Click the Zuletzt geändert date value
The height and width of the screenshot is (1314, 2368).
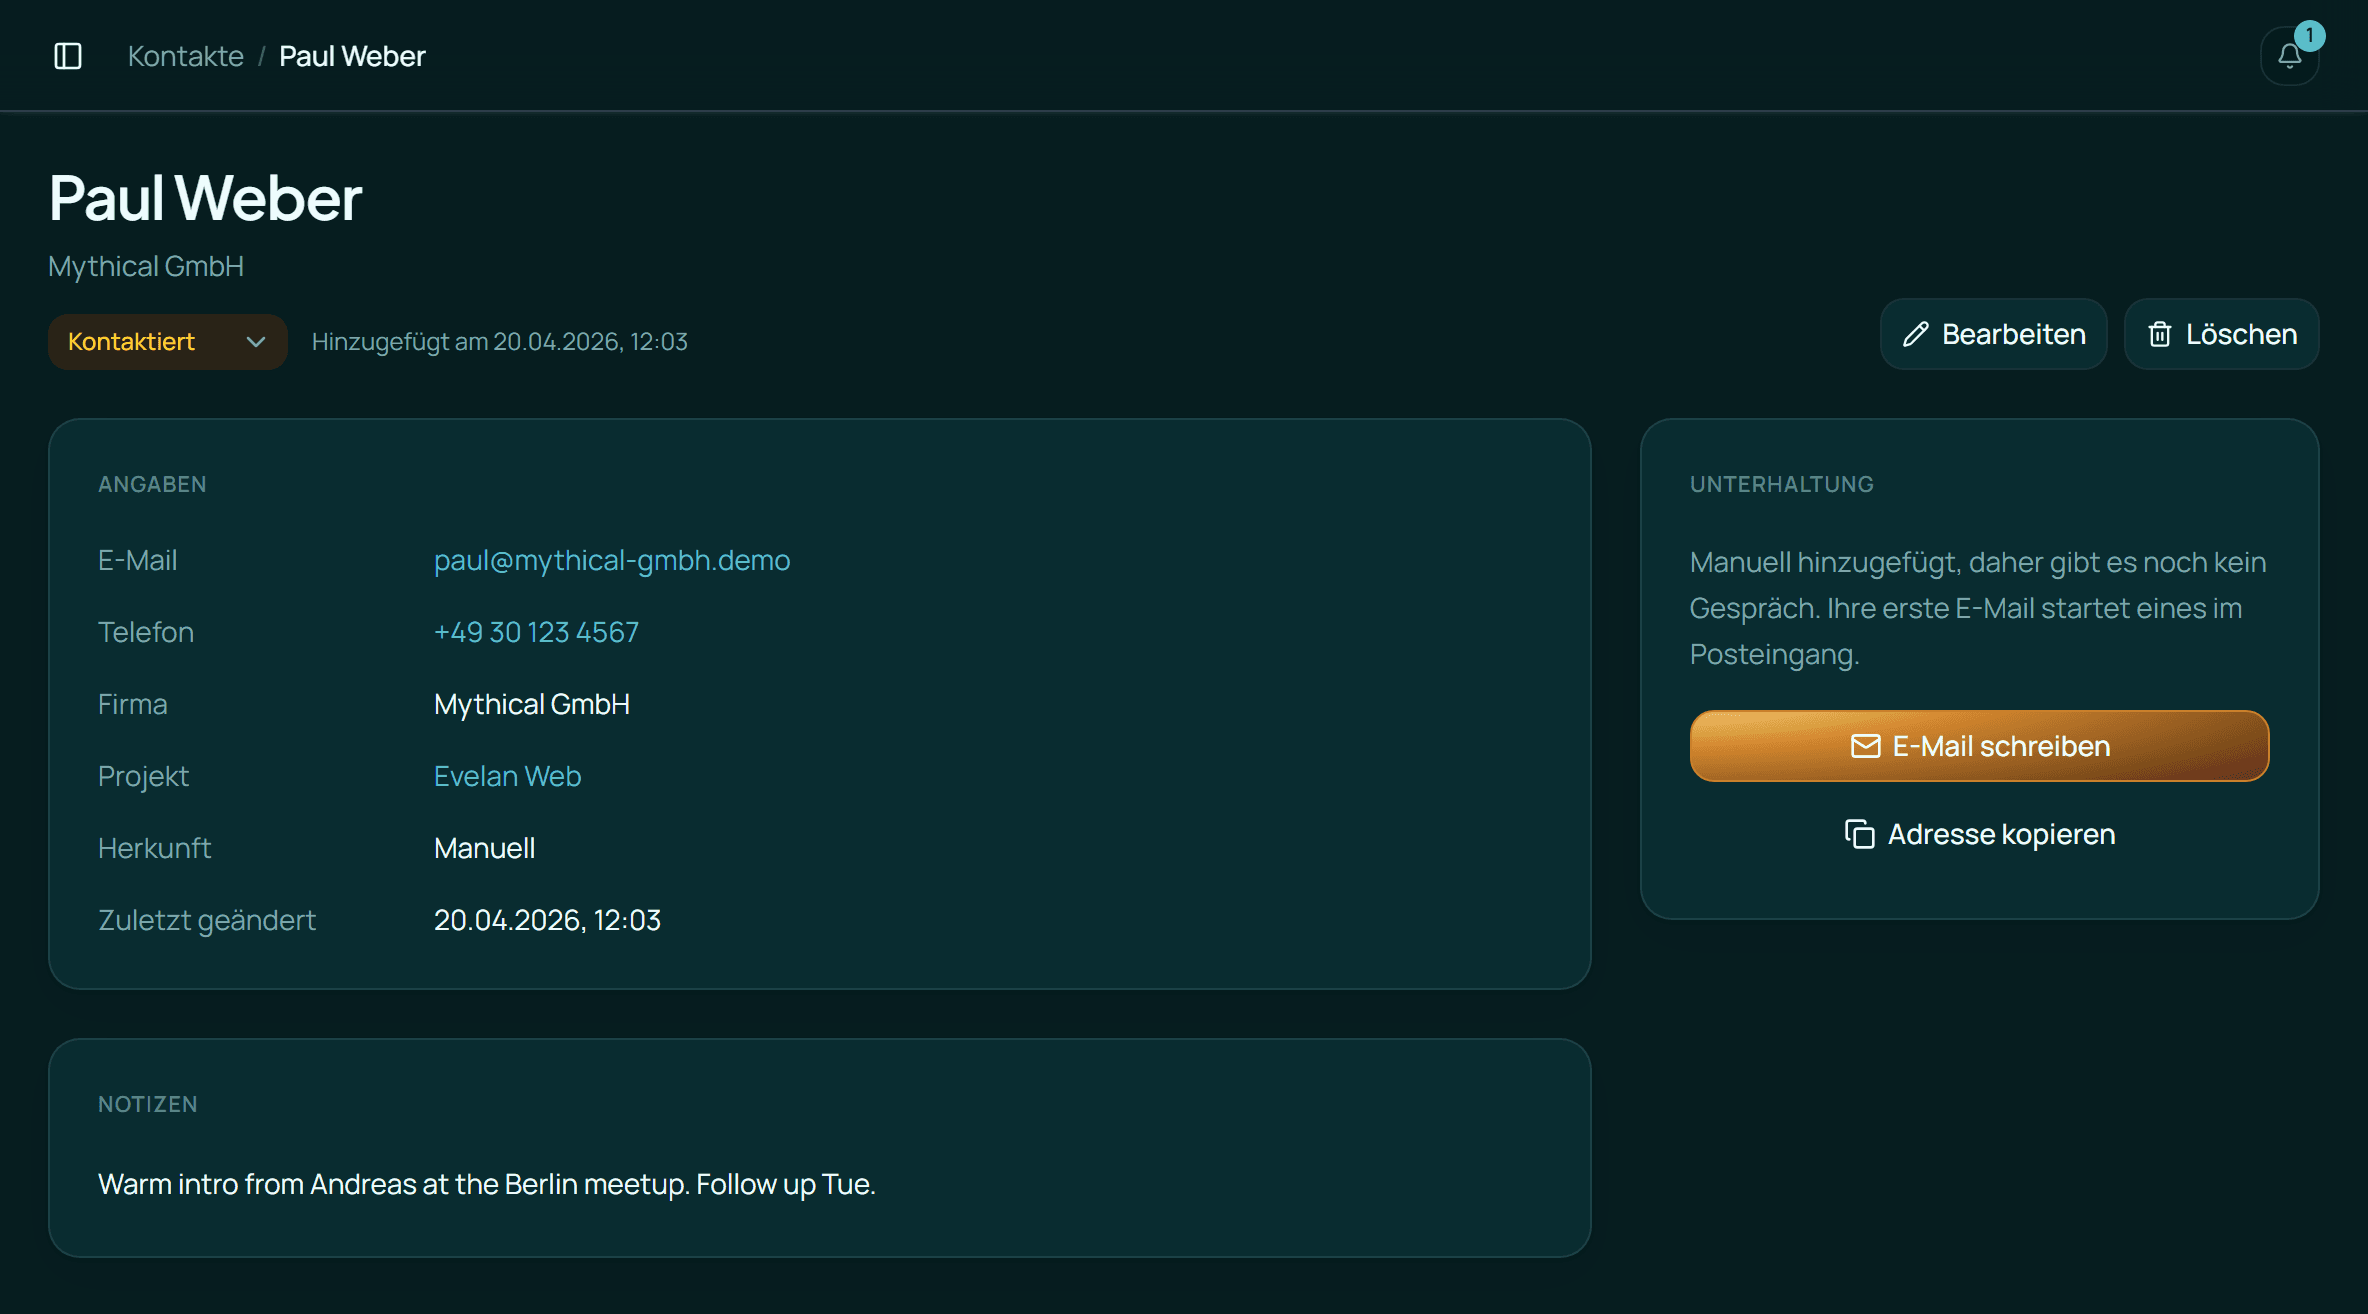click(547, 920)
